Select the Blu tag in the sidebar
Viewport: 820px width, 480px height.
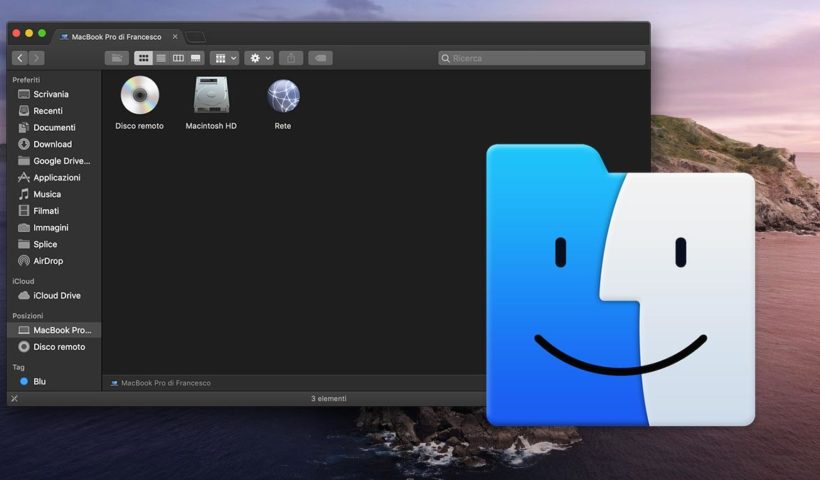39,381
